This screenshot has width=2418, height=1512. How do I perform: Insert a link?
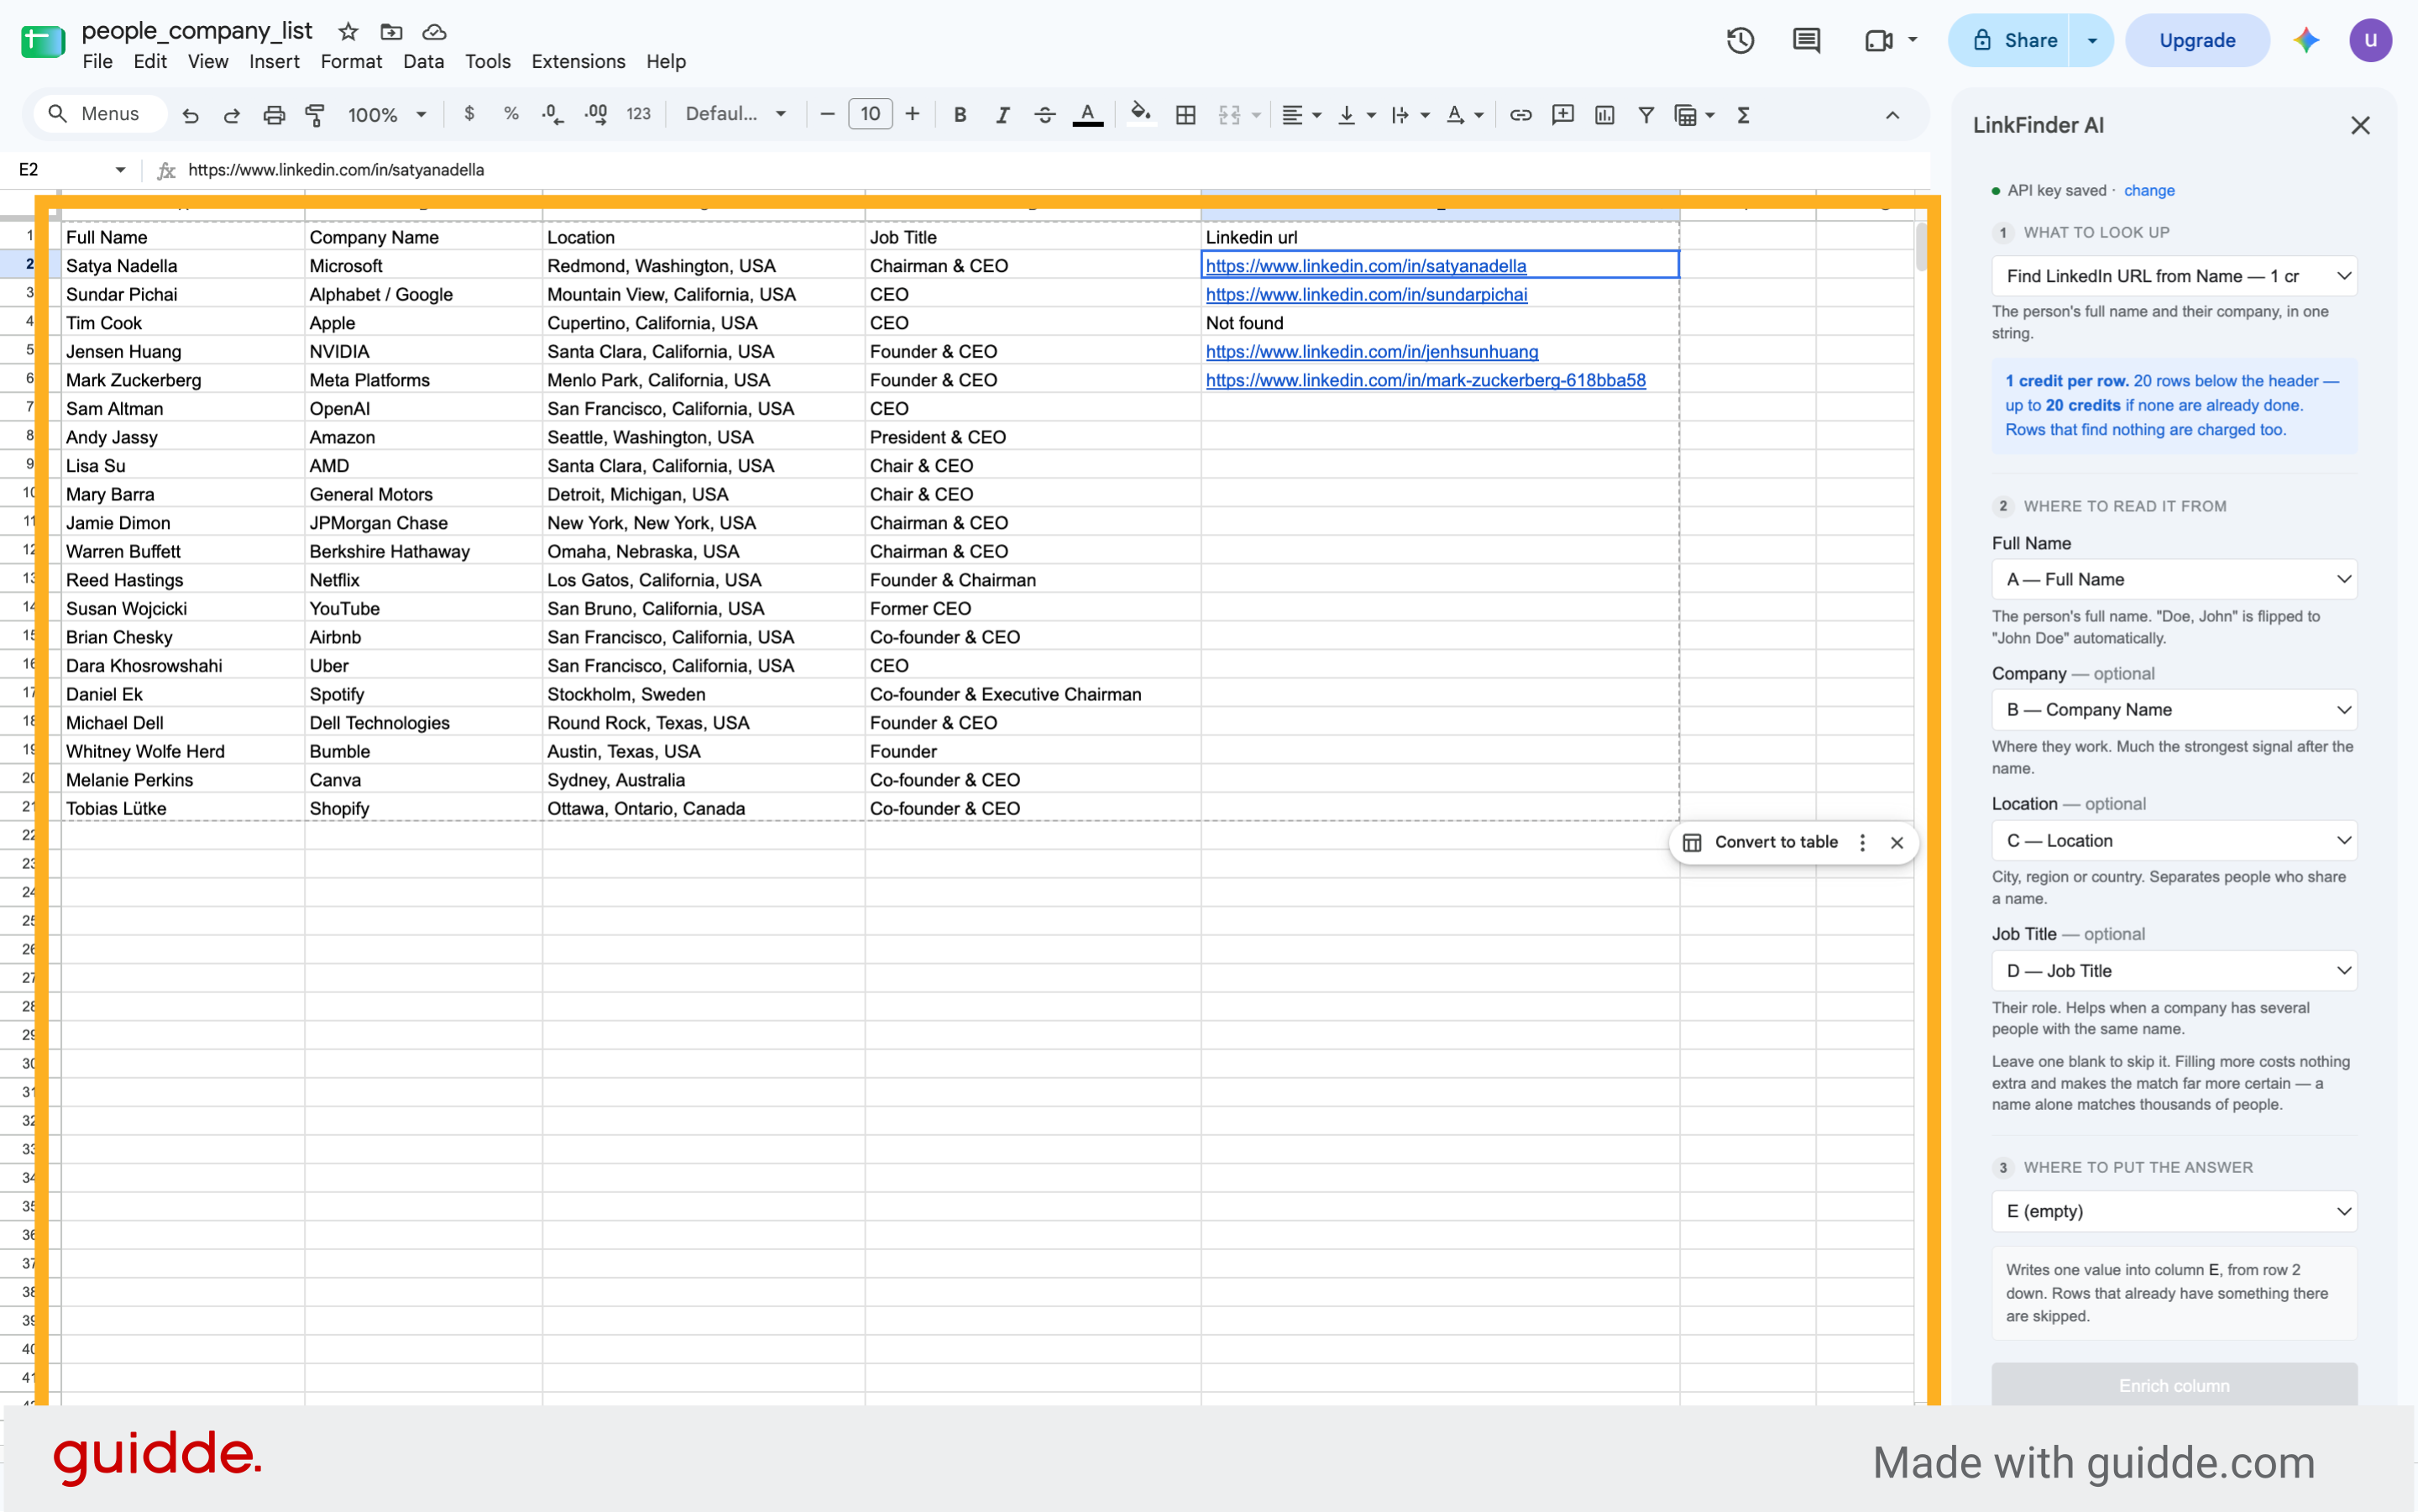pyautogui.click(x=1521, y=114)
